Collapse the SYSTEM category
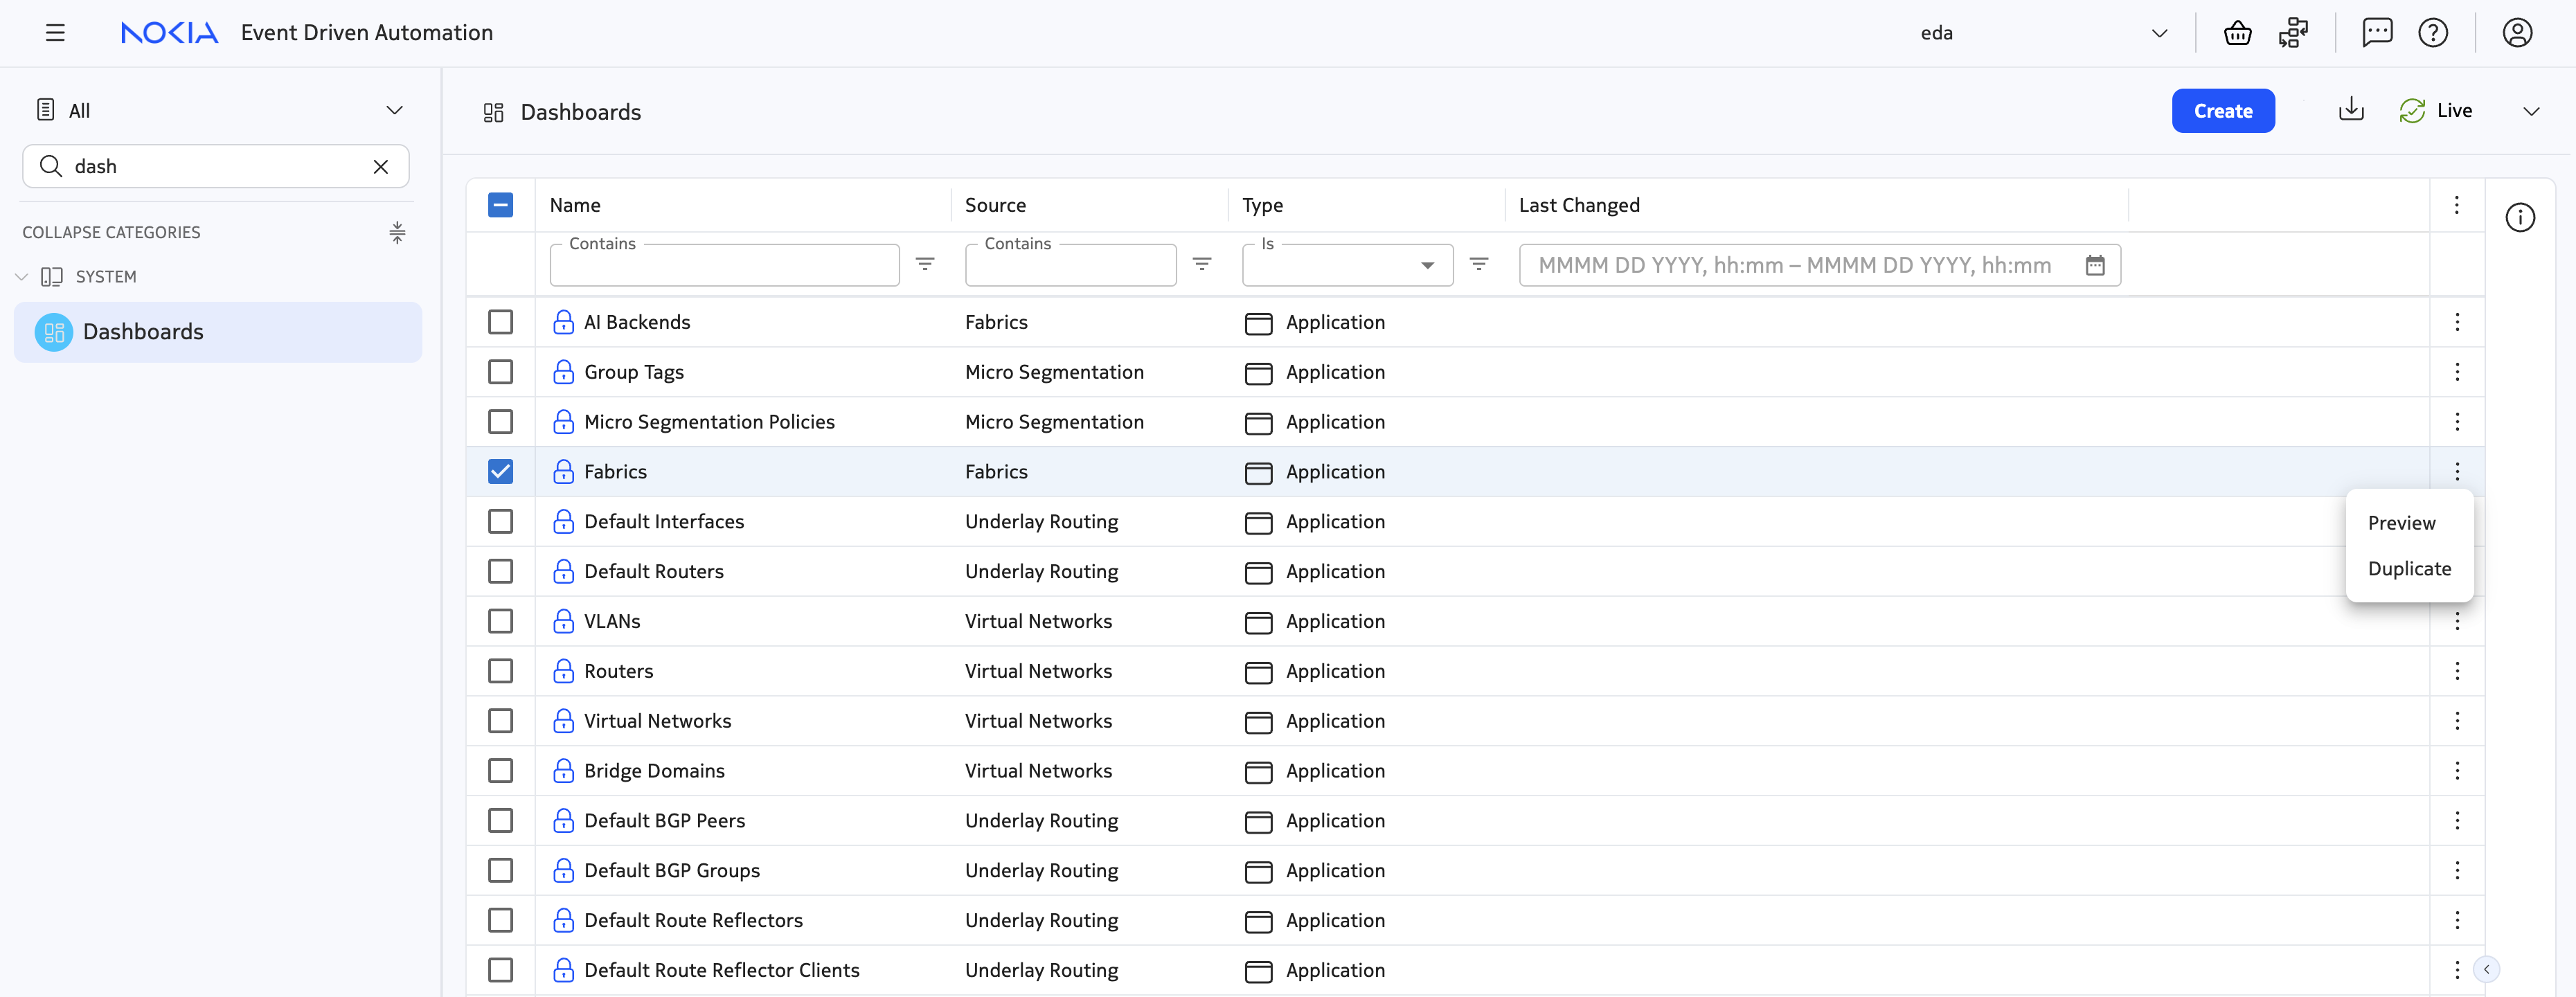 [22, 277]
